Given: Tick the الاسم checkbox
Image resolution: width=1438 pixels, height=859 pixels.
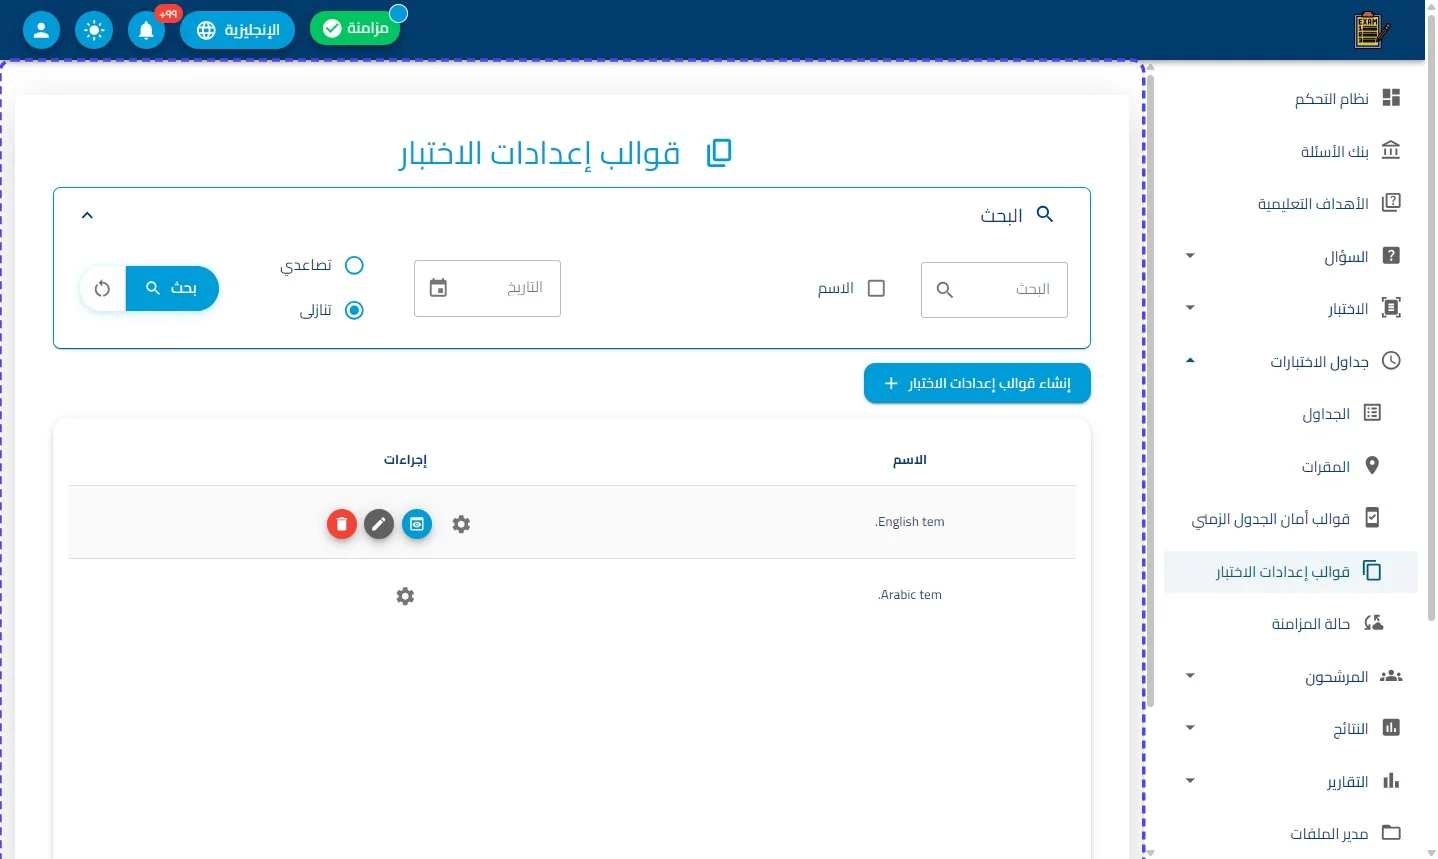Looking at the screenshot, I should click(x=877, y=288).
